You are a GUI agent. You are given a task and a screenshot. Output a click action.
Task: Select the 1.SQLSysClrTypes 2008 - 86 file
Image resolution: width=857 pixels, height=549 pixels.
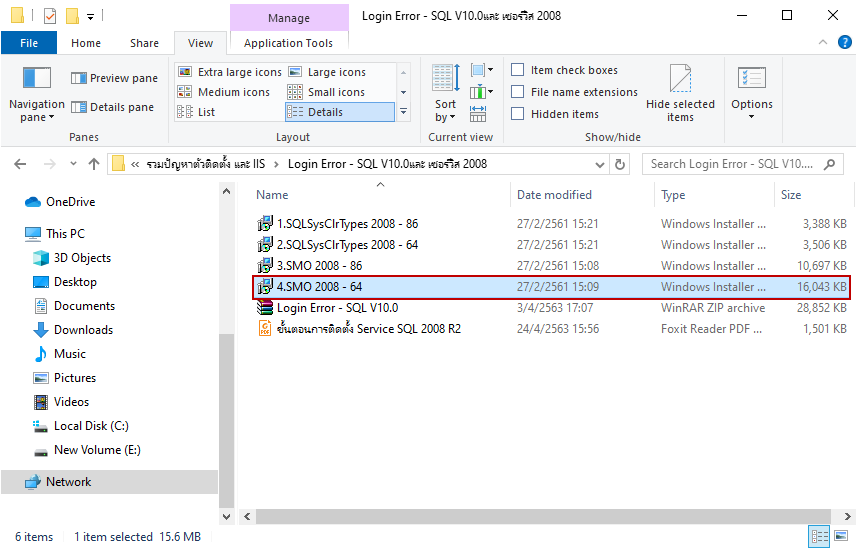[x=347, y=224]
